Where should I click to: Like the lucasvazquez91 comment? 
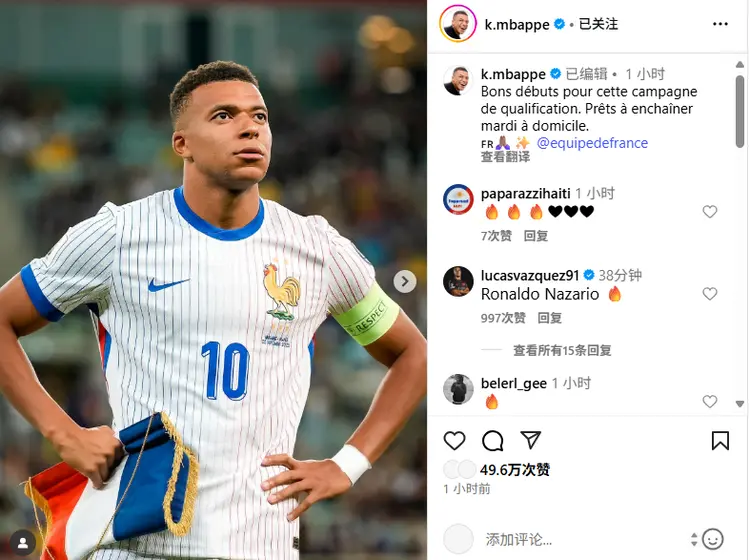click(x=710, y=294)
